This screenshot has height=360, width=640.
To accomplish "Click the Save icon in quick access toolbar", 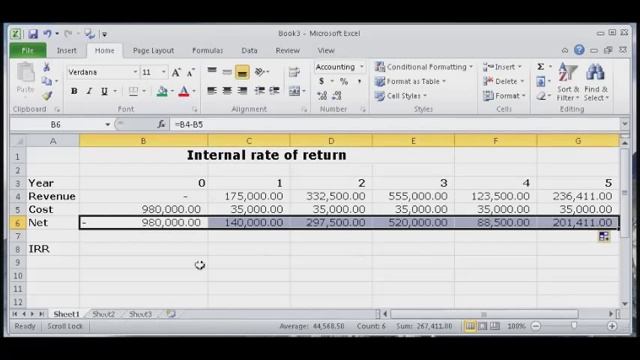I will pos(33,34).
